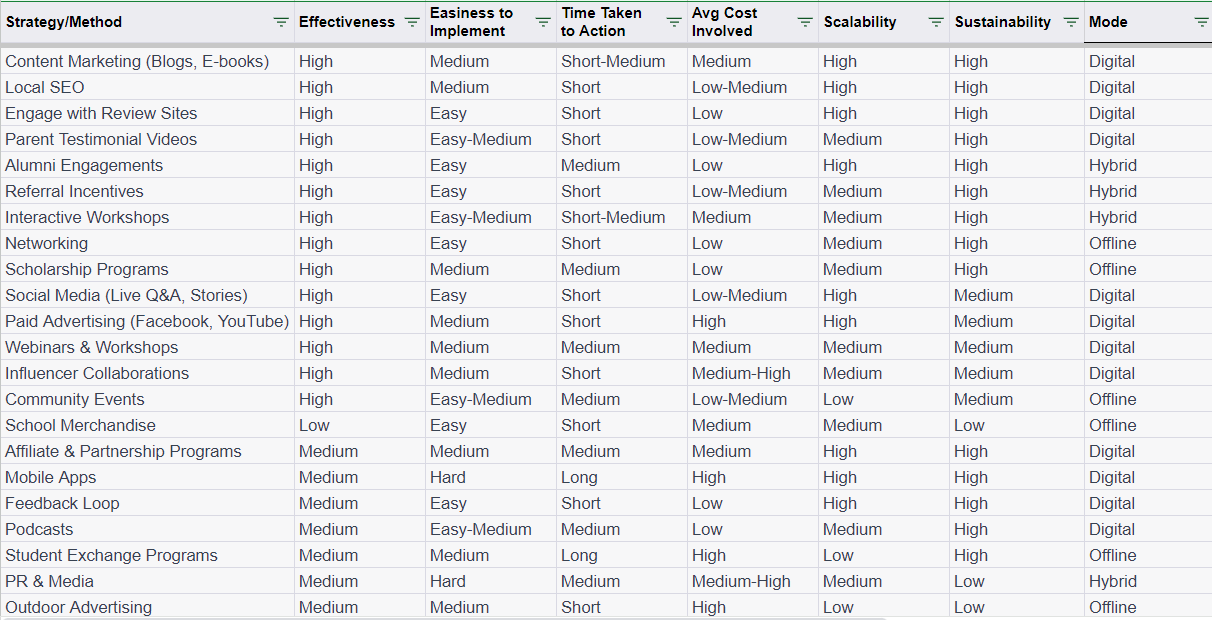Click the Effectiveness column filter icon
The width and height of the screenshot is (1212, 620).
411,22
